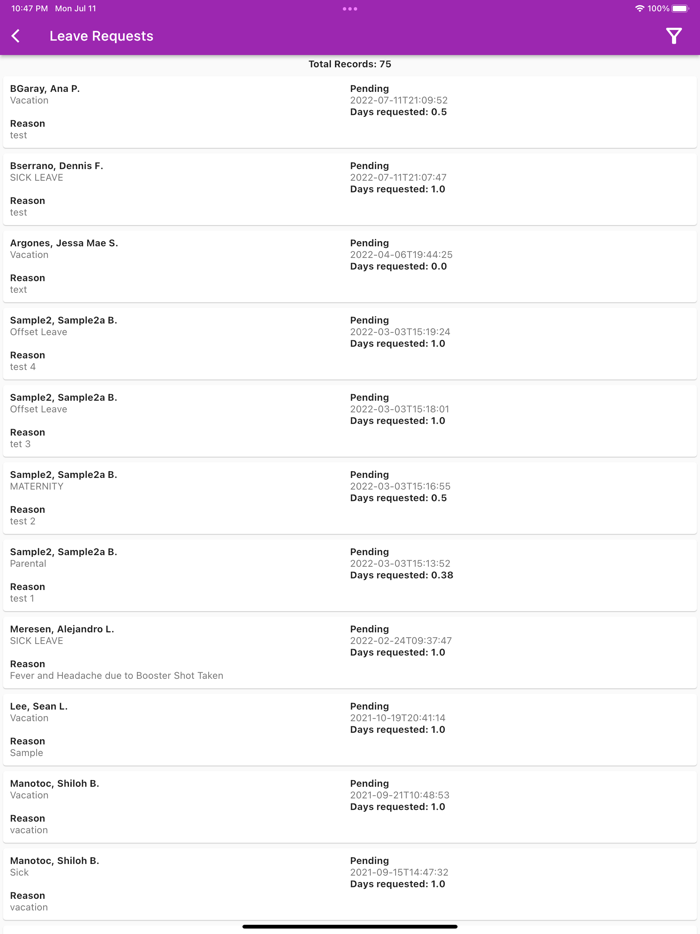This screenshot has height=934, width=700.
Task: Tap the back arrow icon
Action: (x=16, y=36)
